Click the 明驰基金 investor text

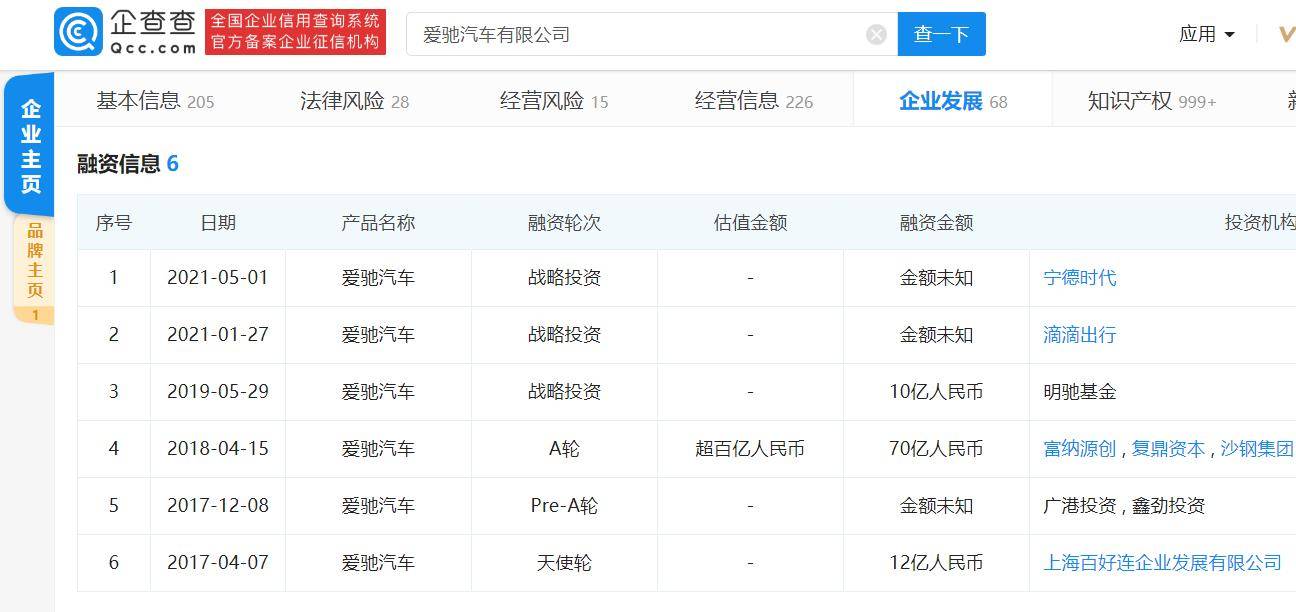(x=1079, y=392)
